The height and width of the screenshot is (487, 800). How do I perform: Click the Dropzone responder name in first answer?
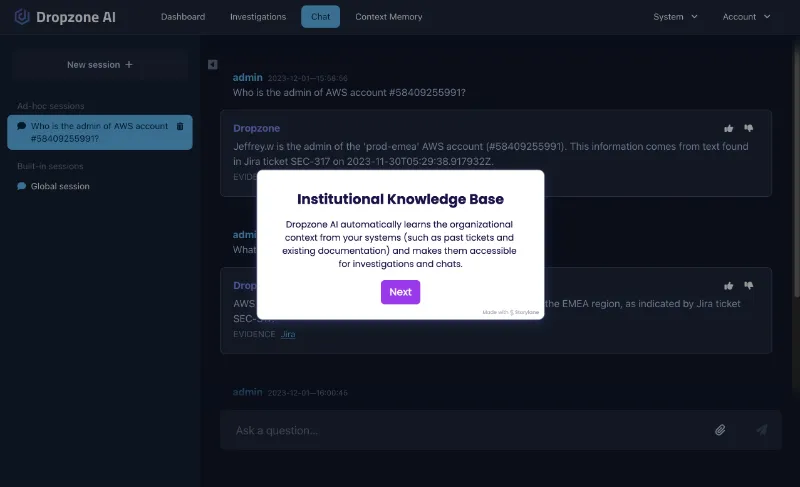click(256, 128)
